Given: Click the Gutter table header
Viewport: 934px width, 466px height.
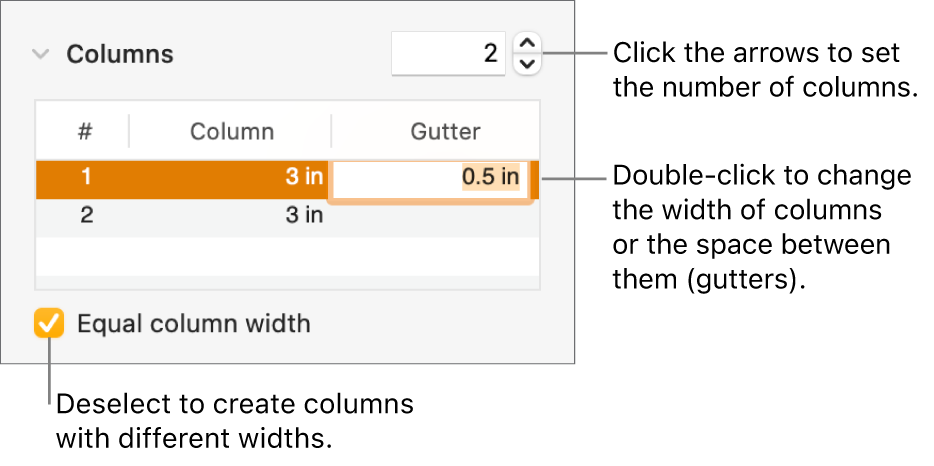Looking at the screenshot, I should coord(445,131).
